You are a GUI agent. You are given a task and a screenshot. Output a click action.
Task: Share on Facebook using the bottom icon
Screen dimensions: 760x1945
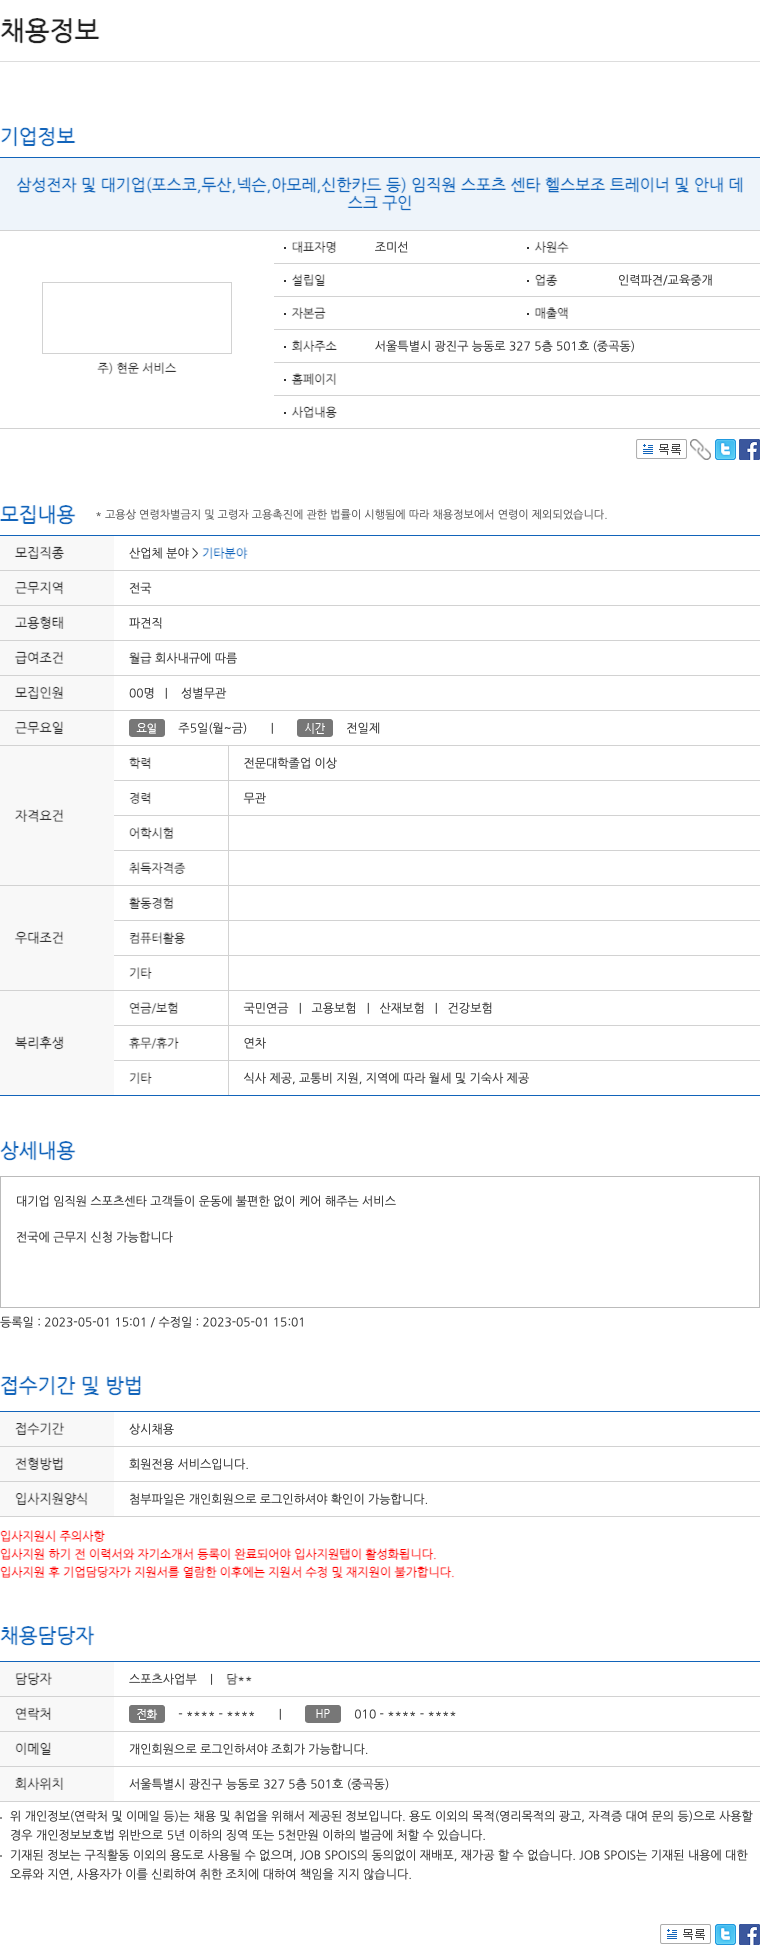(749, 1934)
